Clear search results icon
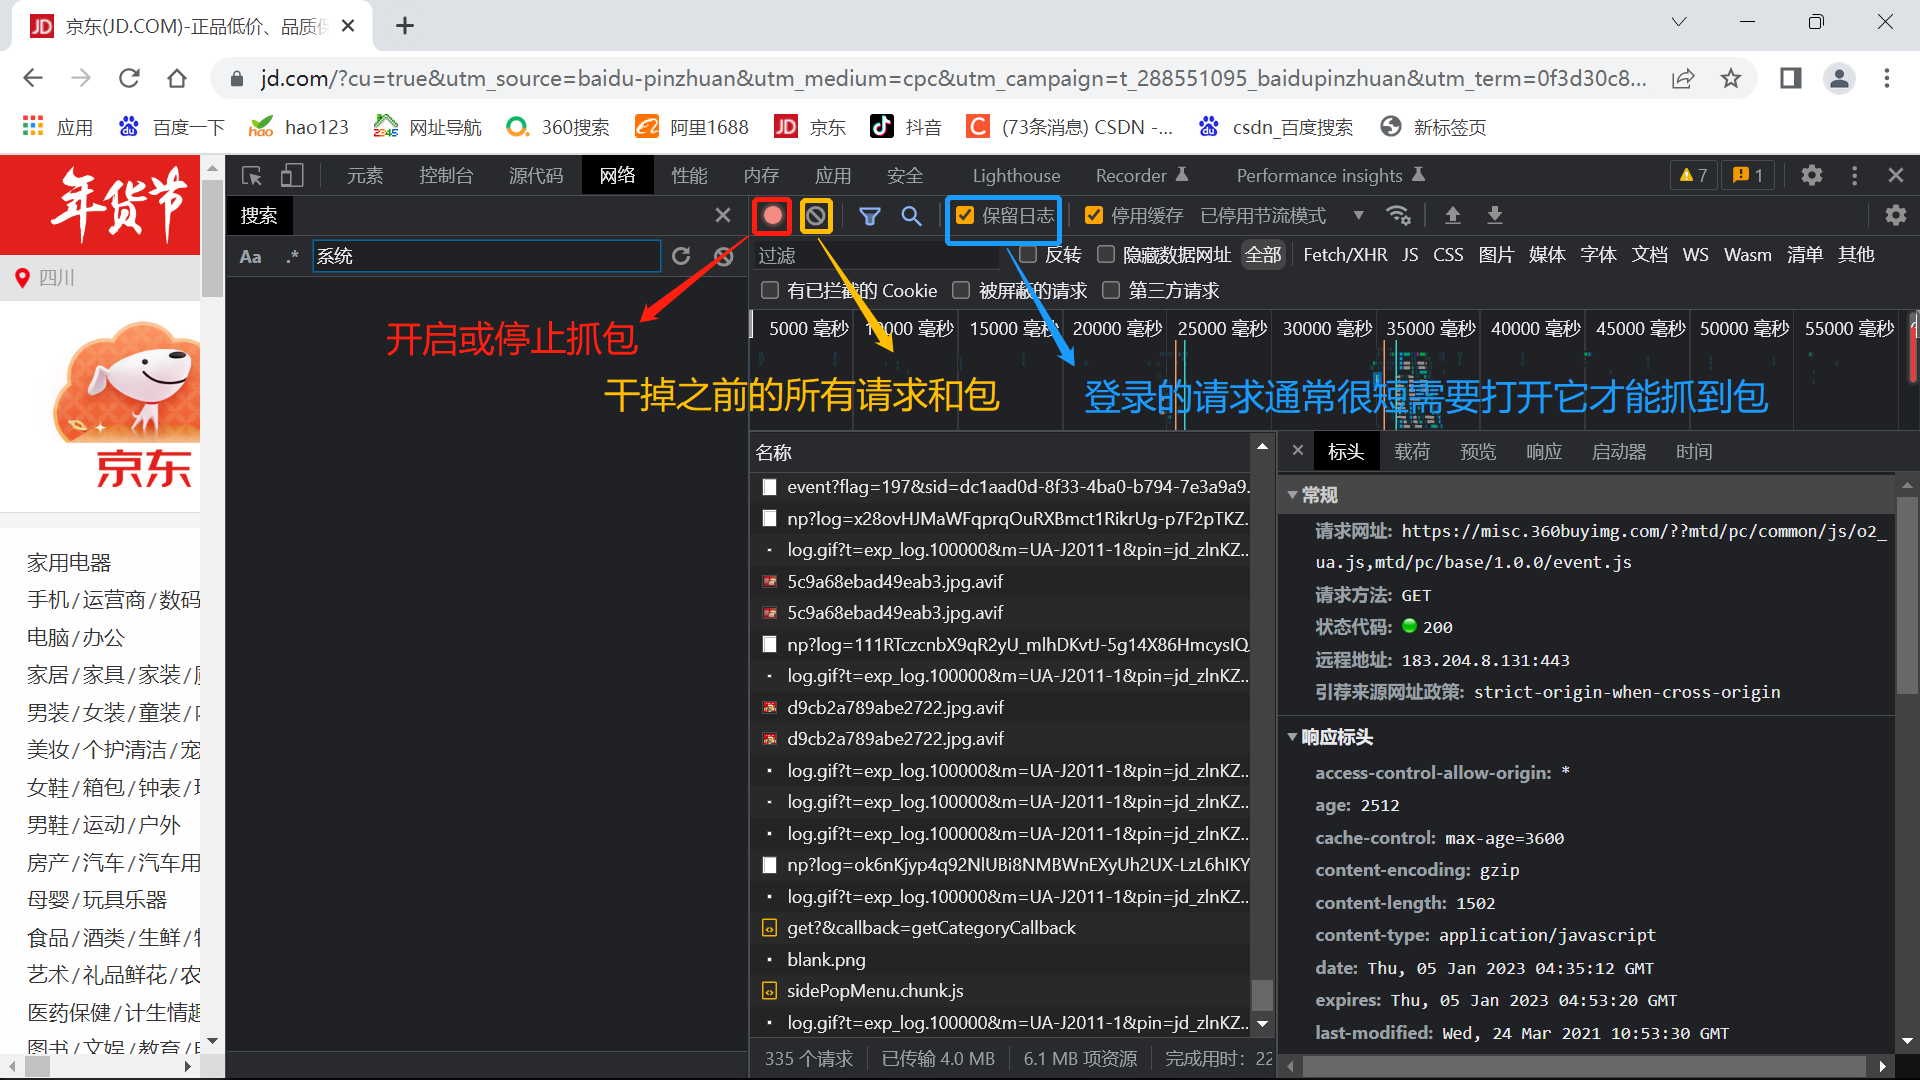The image size is (1920, 1080). tap(723, 256)
